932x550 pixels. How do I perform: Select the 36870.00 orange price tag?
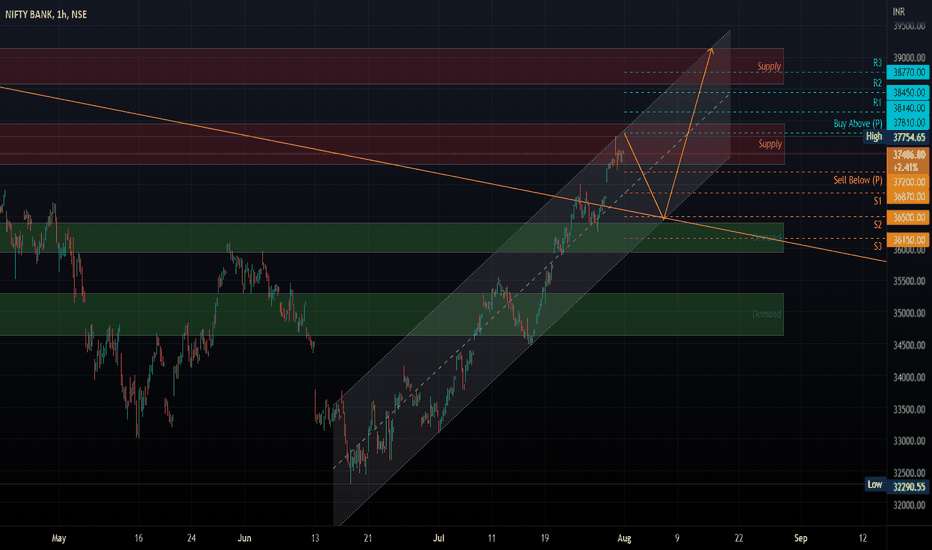(908, 197)
